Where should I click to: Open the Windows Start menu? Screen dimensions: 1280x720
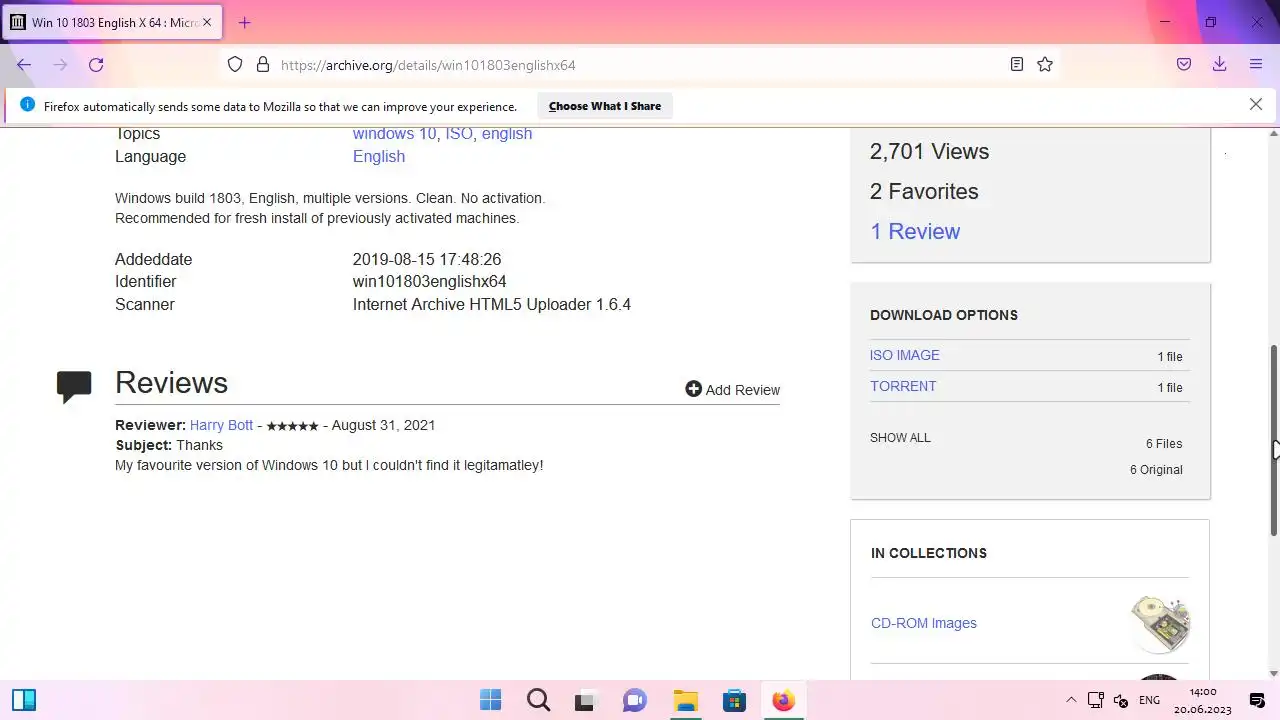(x=490, y=700)
